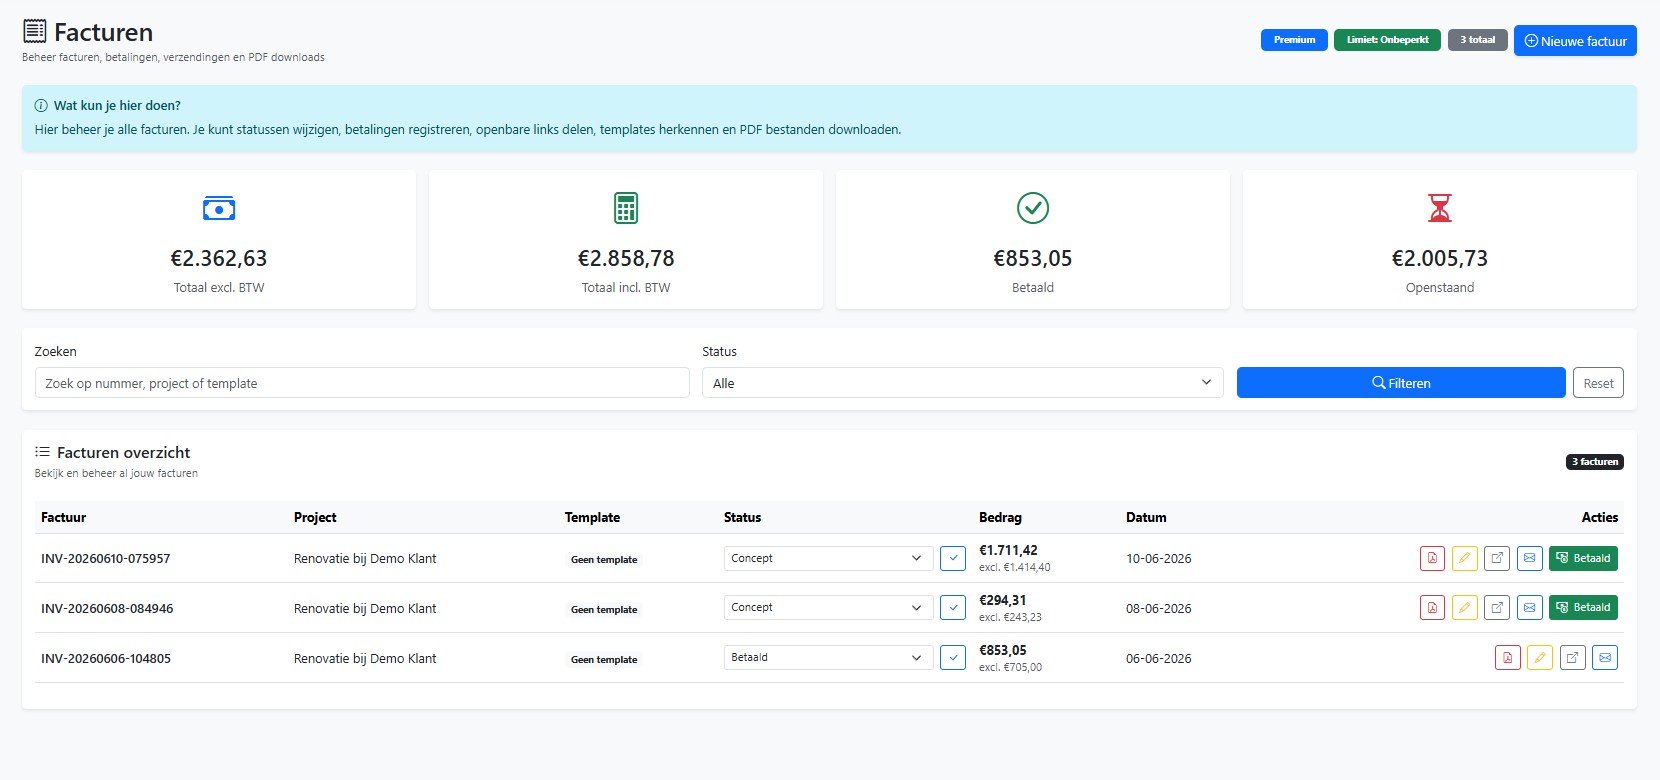This screenshot has height=780, width=1660.
Task: Open status dropdown for invoice INV-20260606-104805
Action: point(828,657)
